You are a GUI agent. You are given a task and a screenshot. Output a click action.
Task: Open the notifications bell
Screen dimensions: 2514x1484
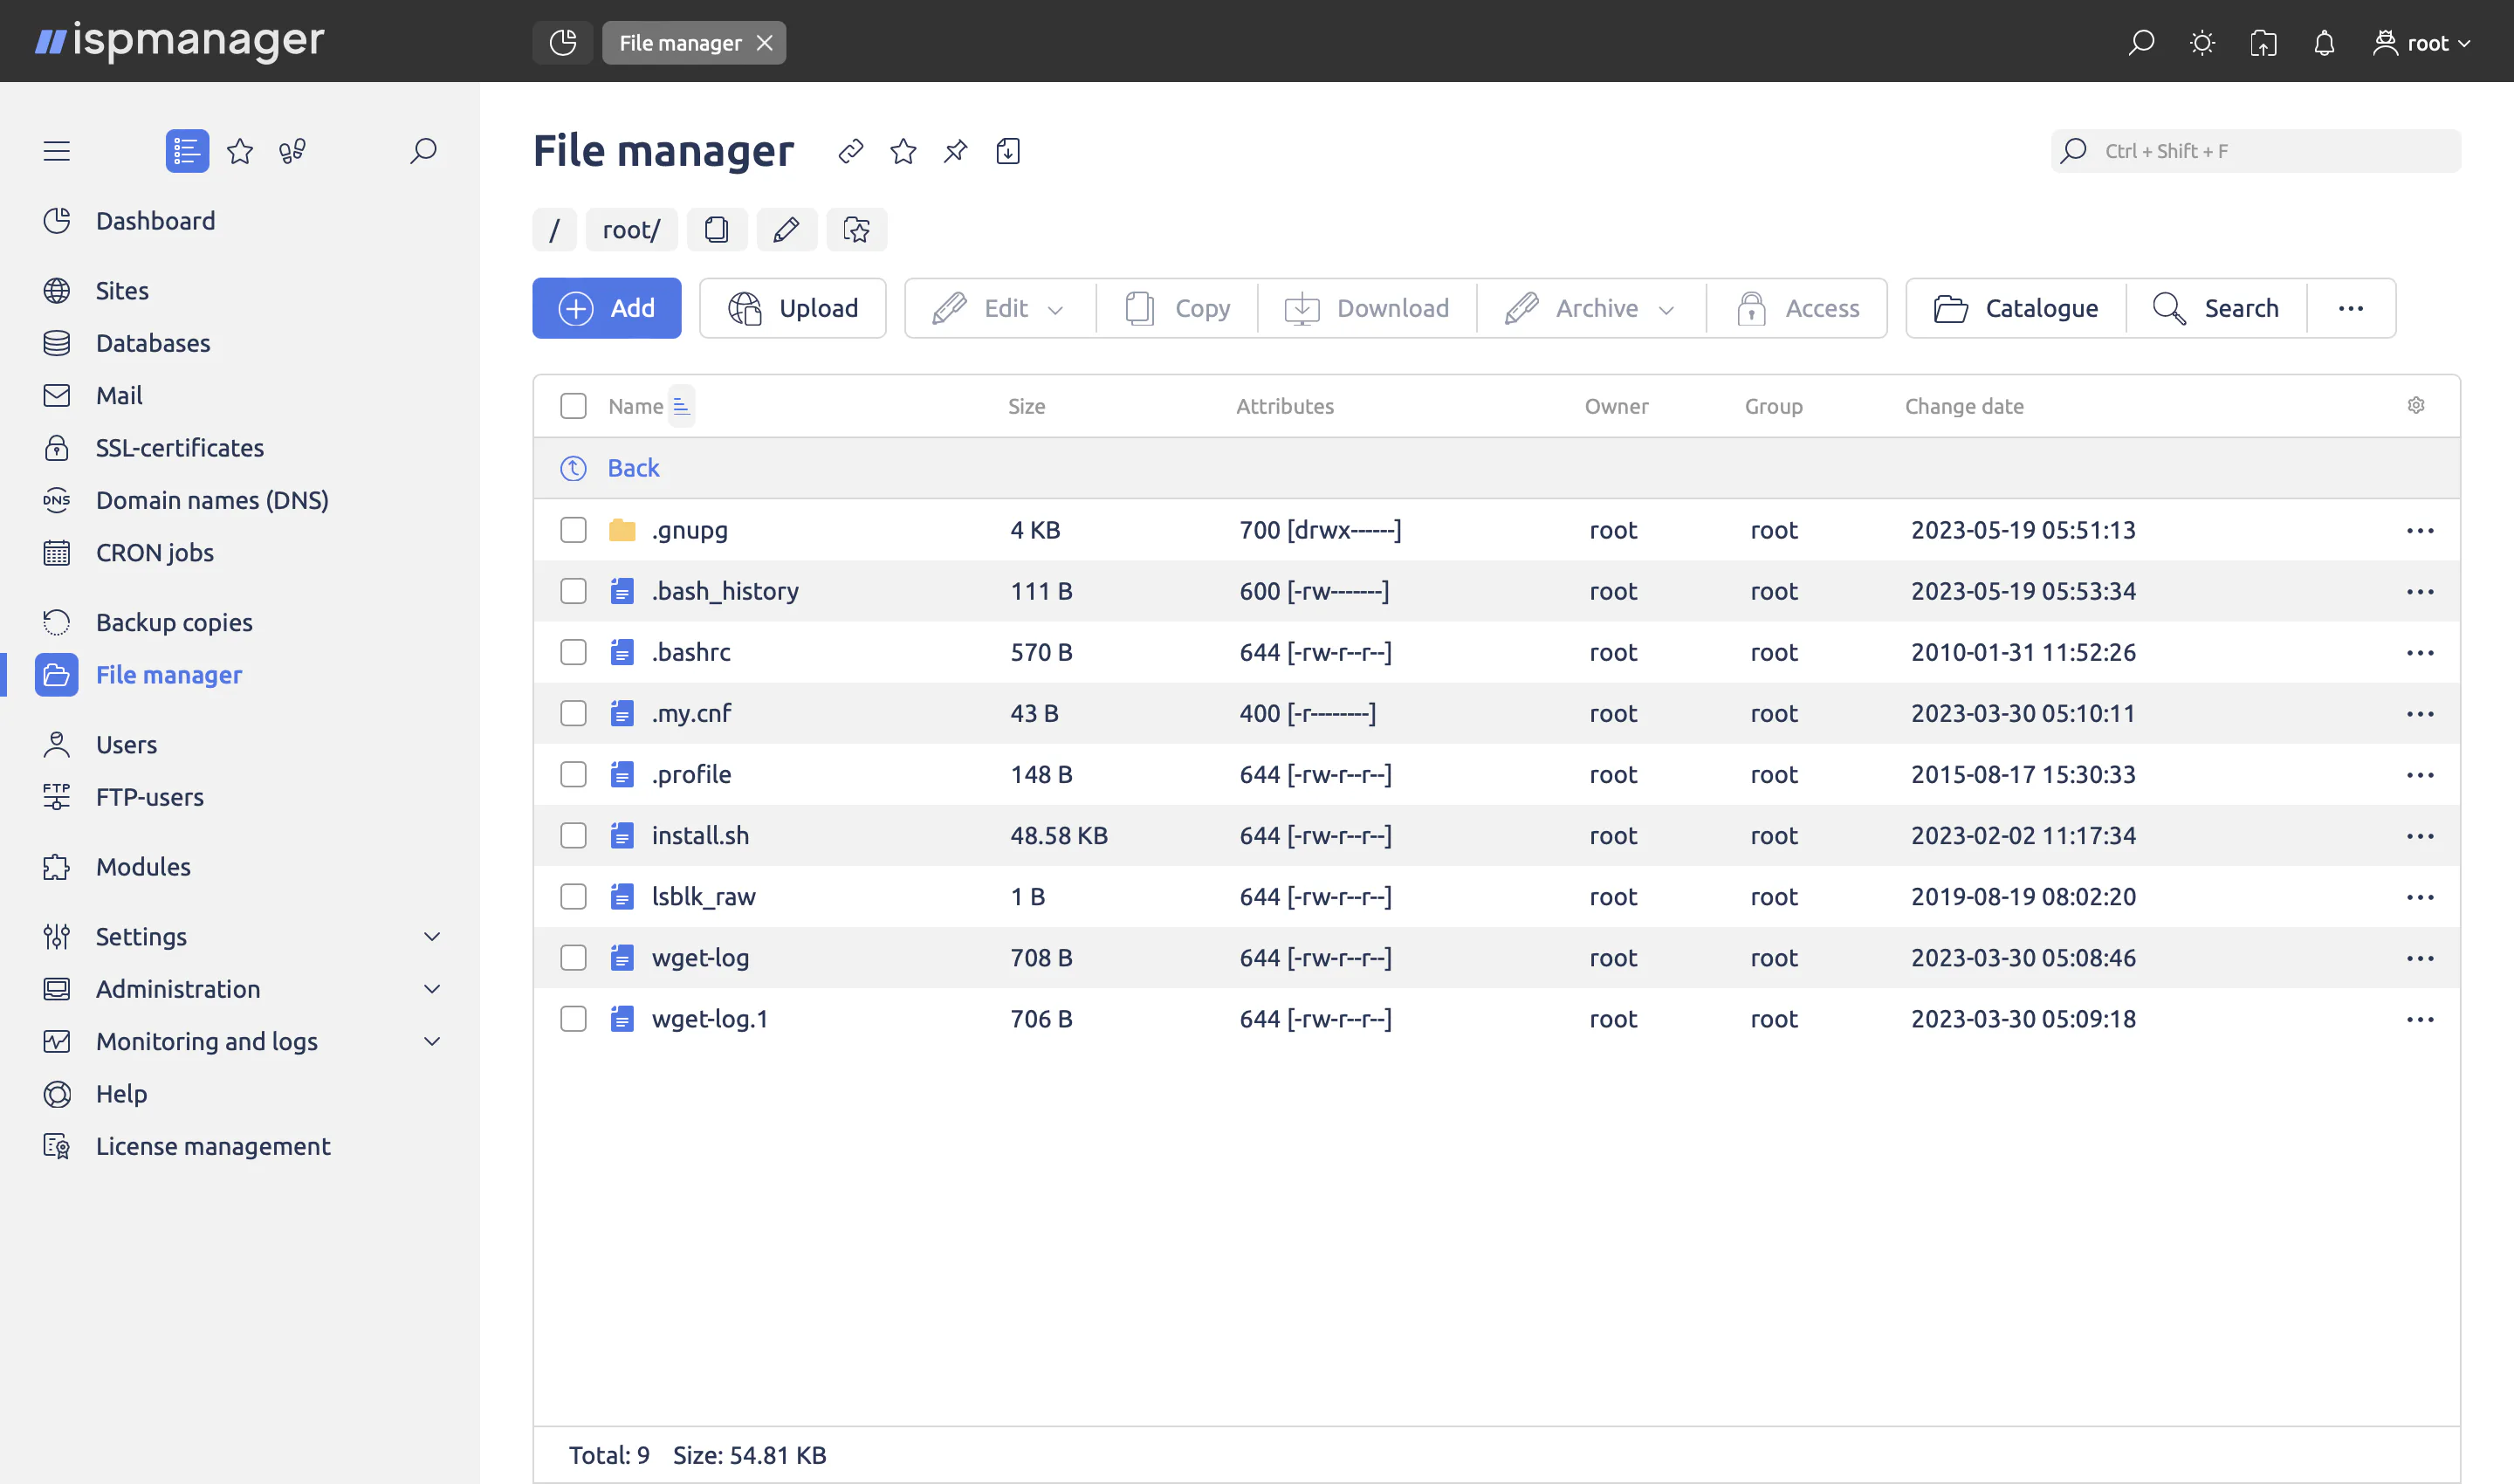[2324, 42]
